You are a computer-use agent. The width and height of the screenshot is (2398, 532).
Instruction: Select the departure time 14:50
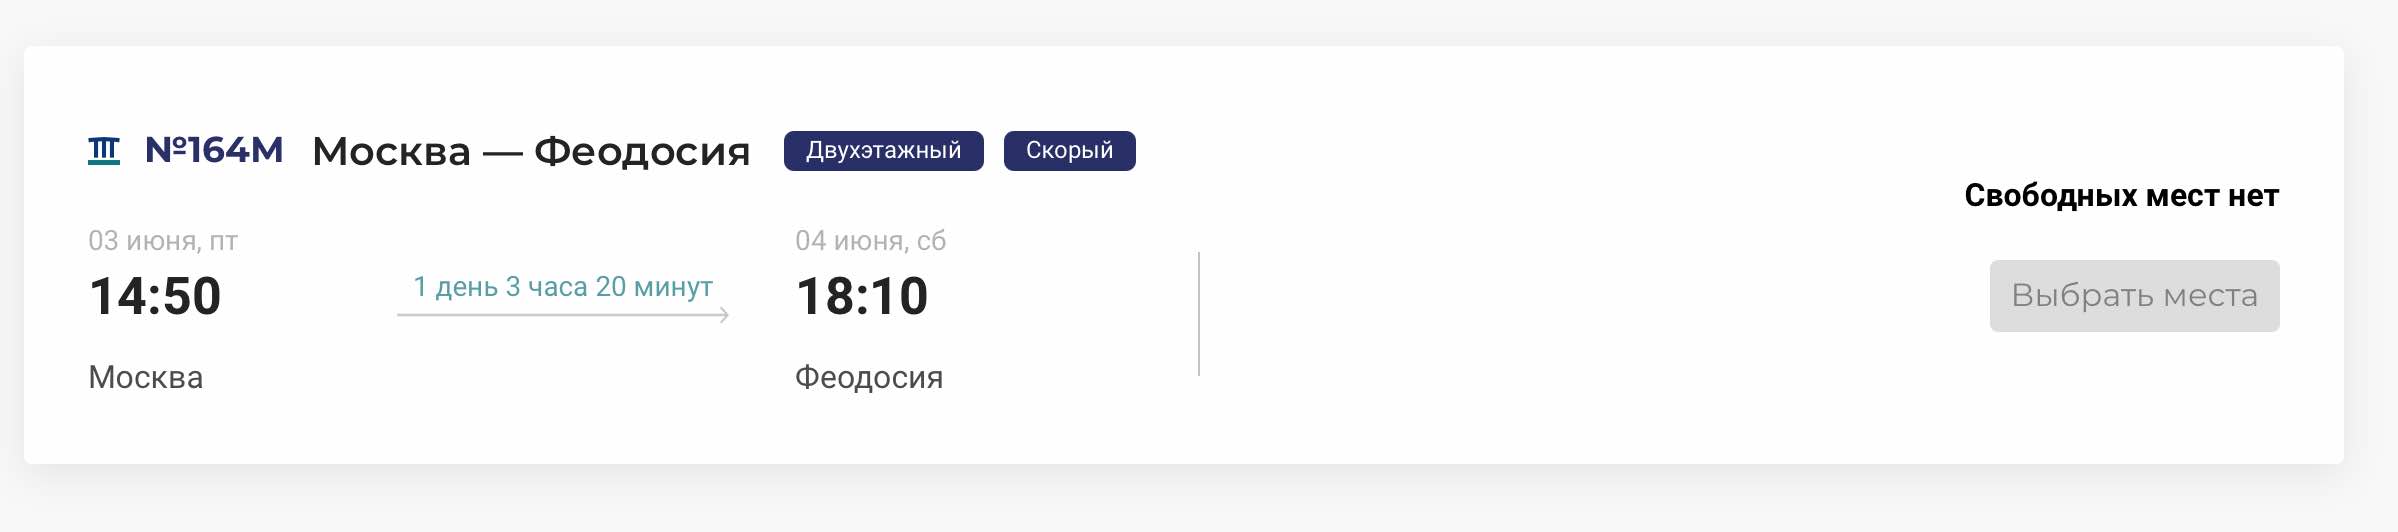click(x=155, y=297)
